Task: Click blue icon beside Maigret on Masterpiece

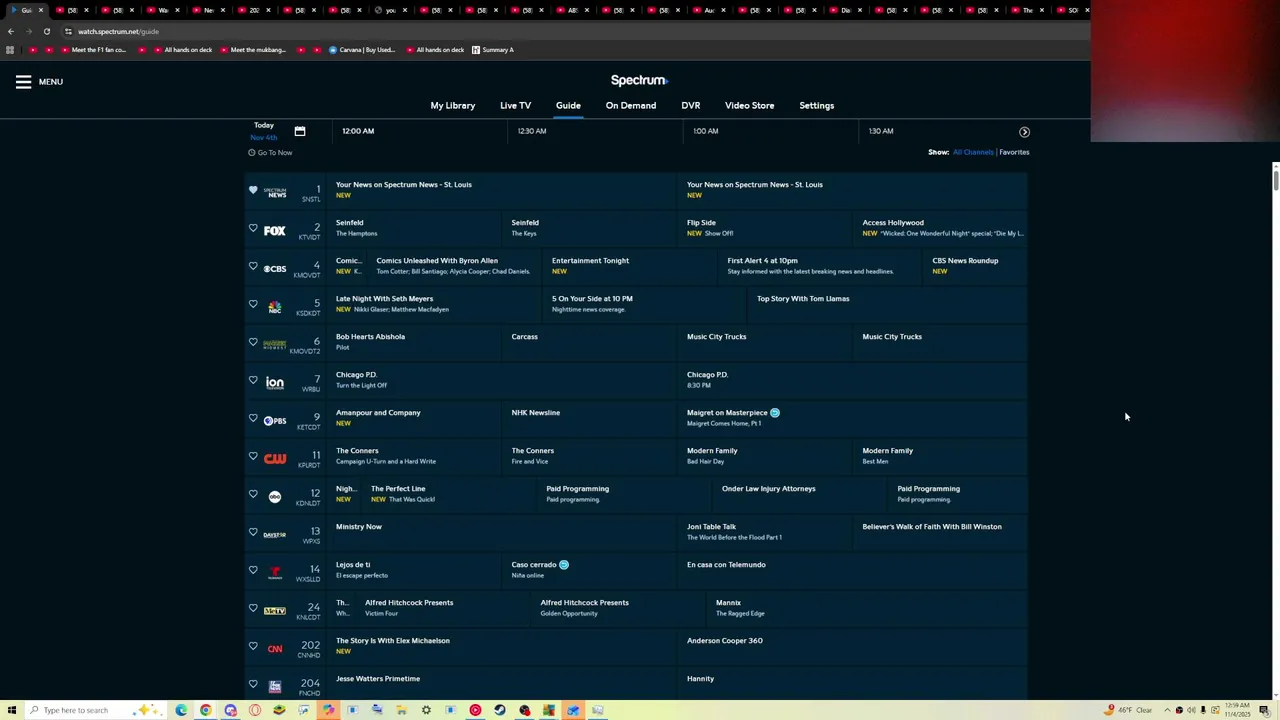Action: [x=775, y=413]
